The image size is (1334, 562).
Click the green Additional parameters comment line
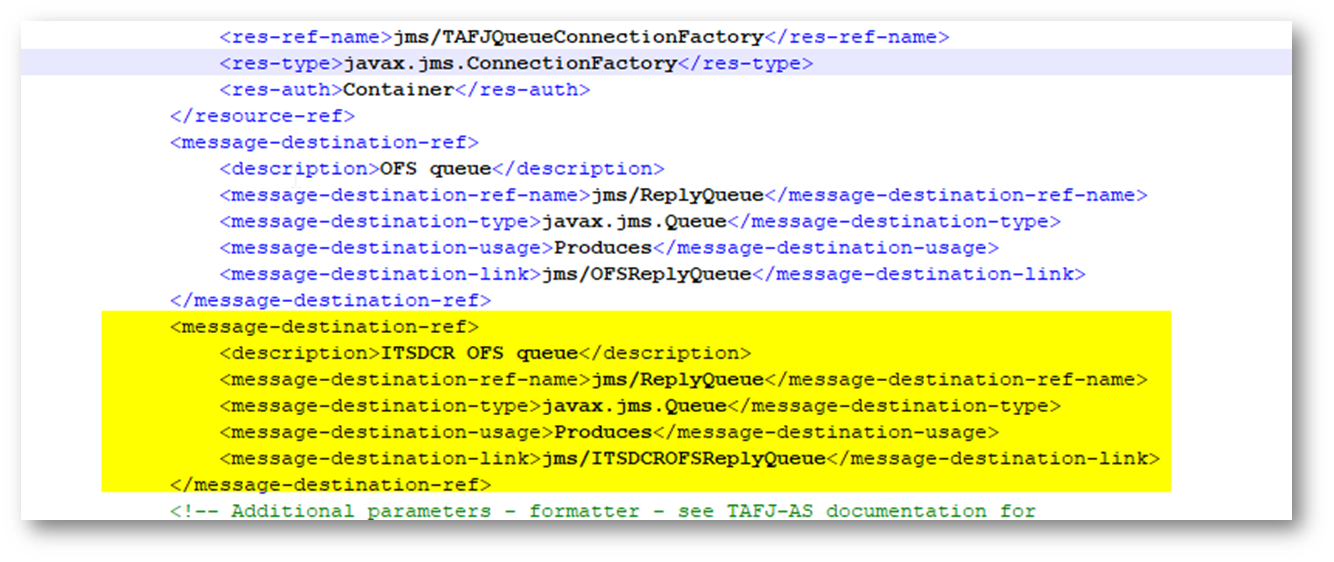coord(602,511)
